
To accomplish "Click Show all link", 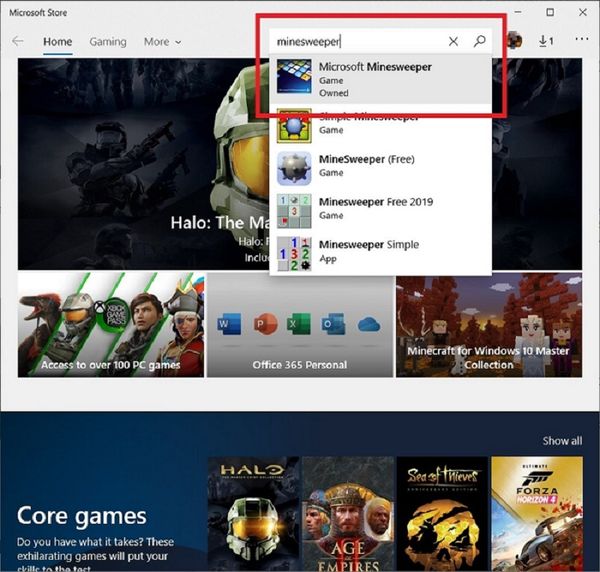I will [562, 441].
